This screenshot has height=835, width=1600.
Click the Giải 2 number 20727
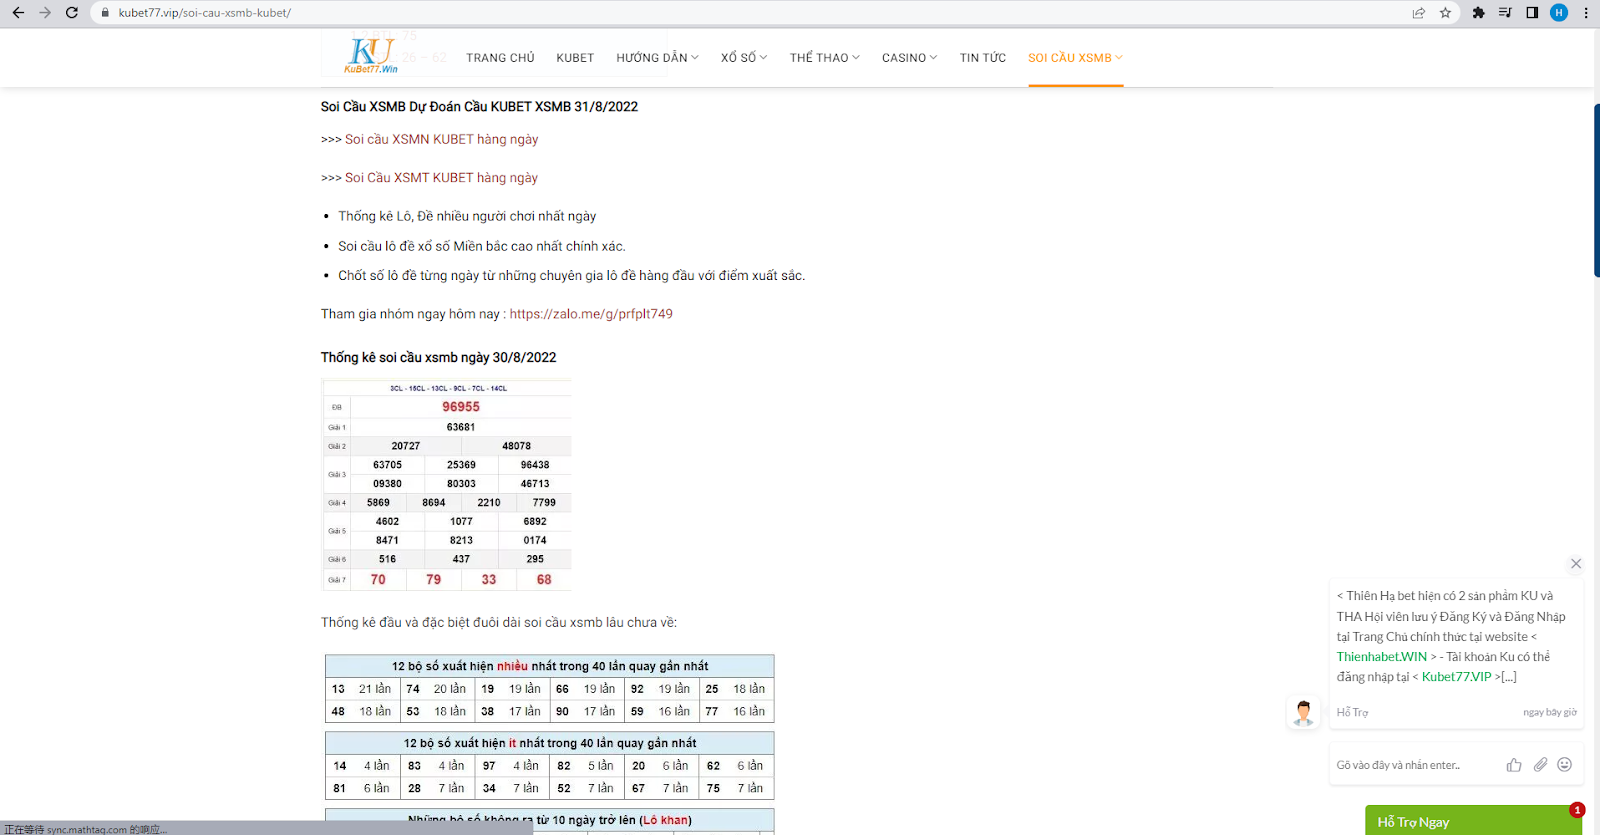tap(406, 446)
